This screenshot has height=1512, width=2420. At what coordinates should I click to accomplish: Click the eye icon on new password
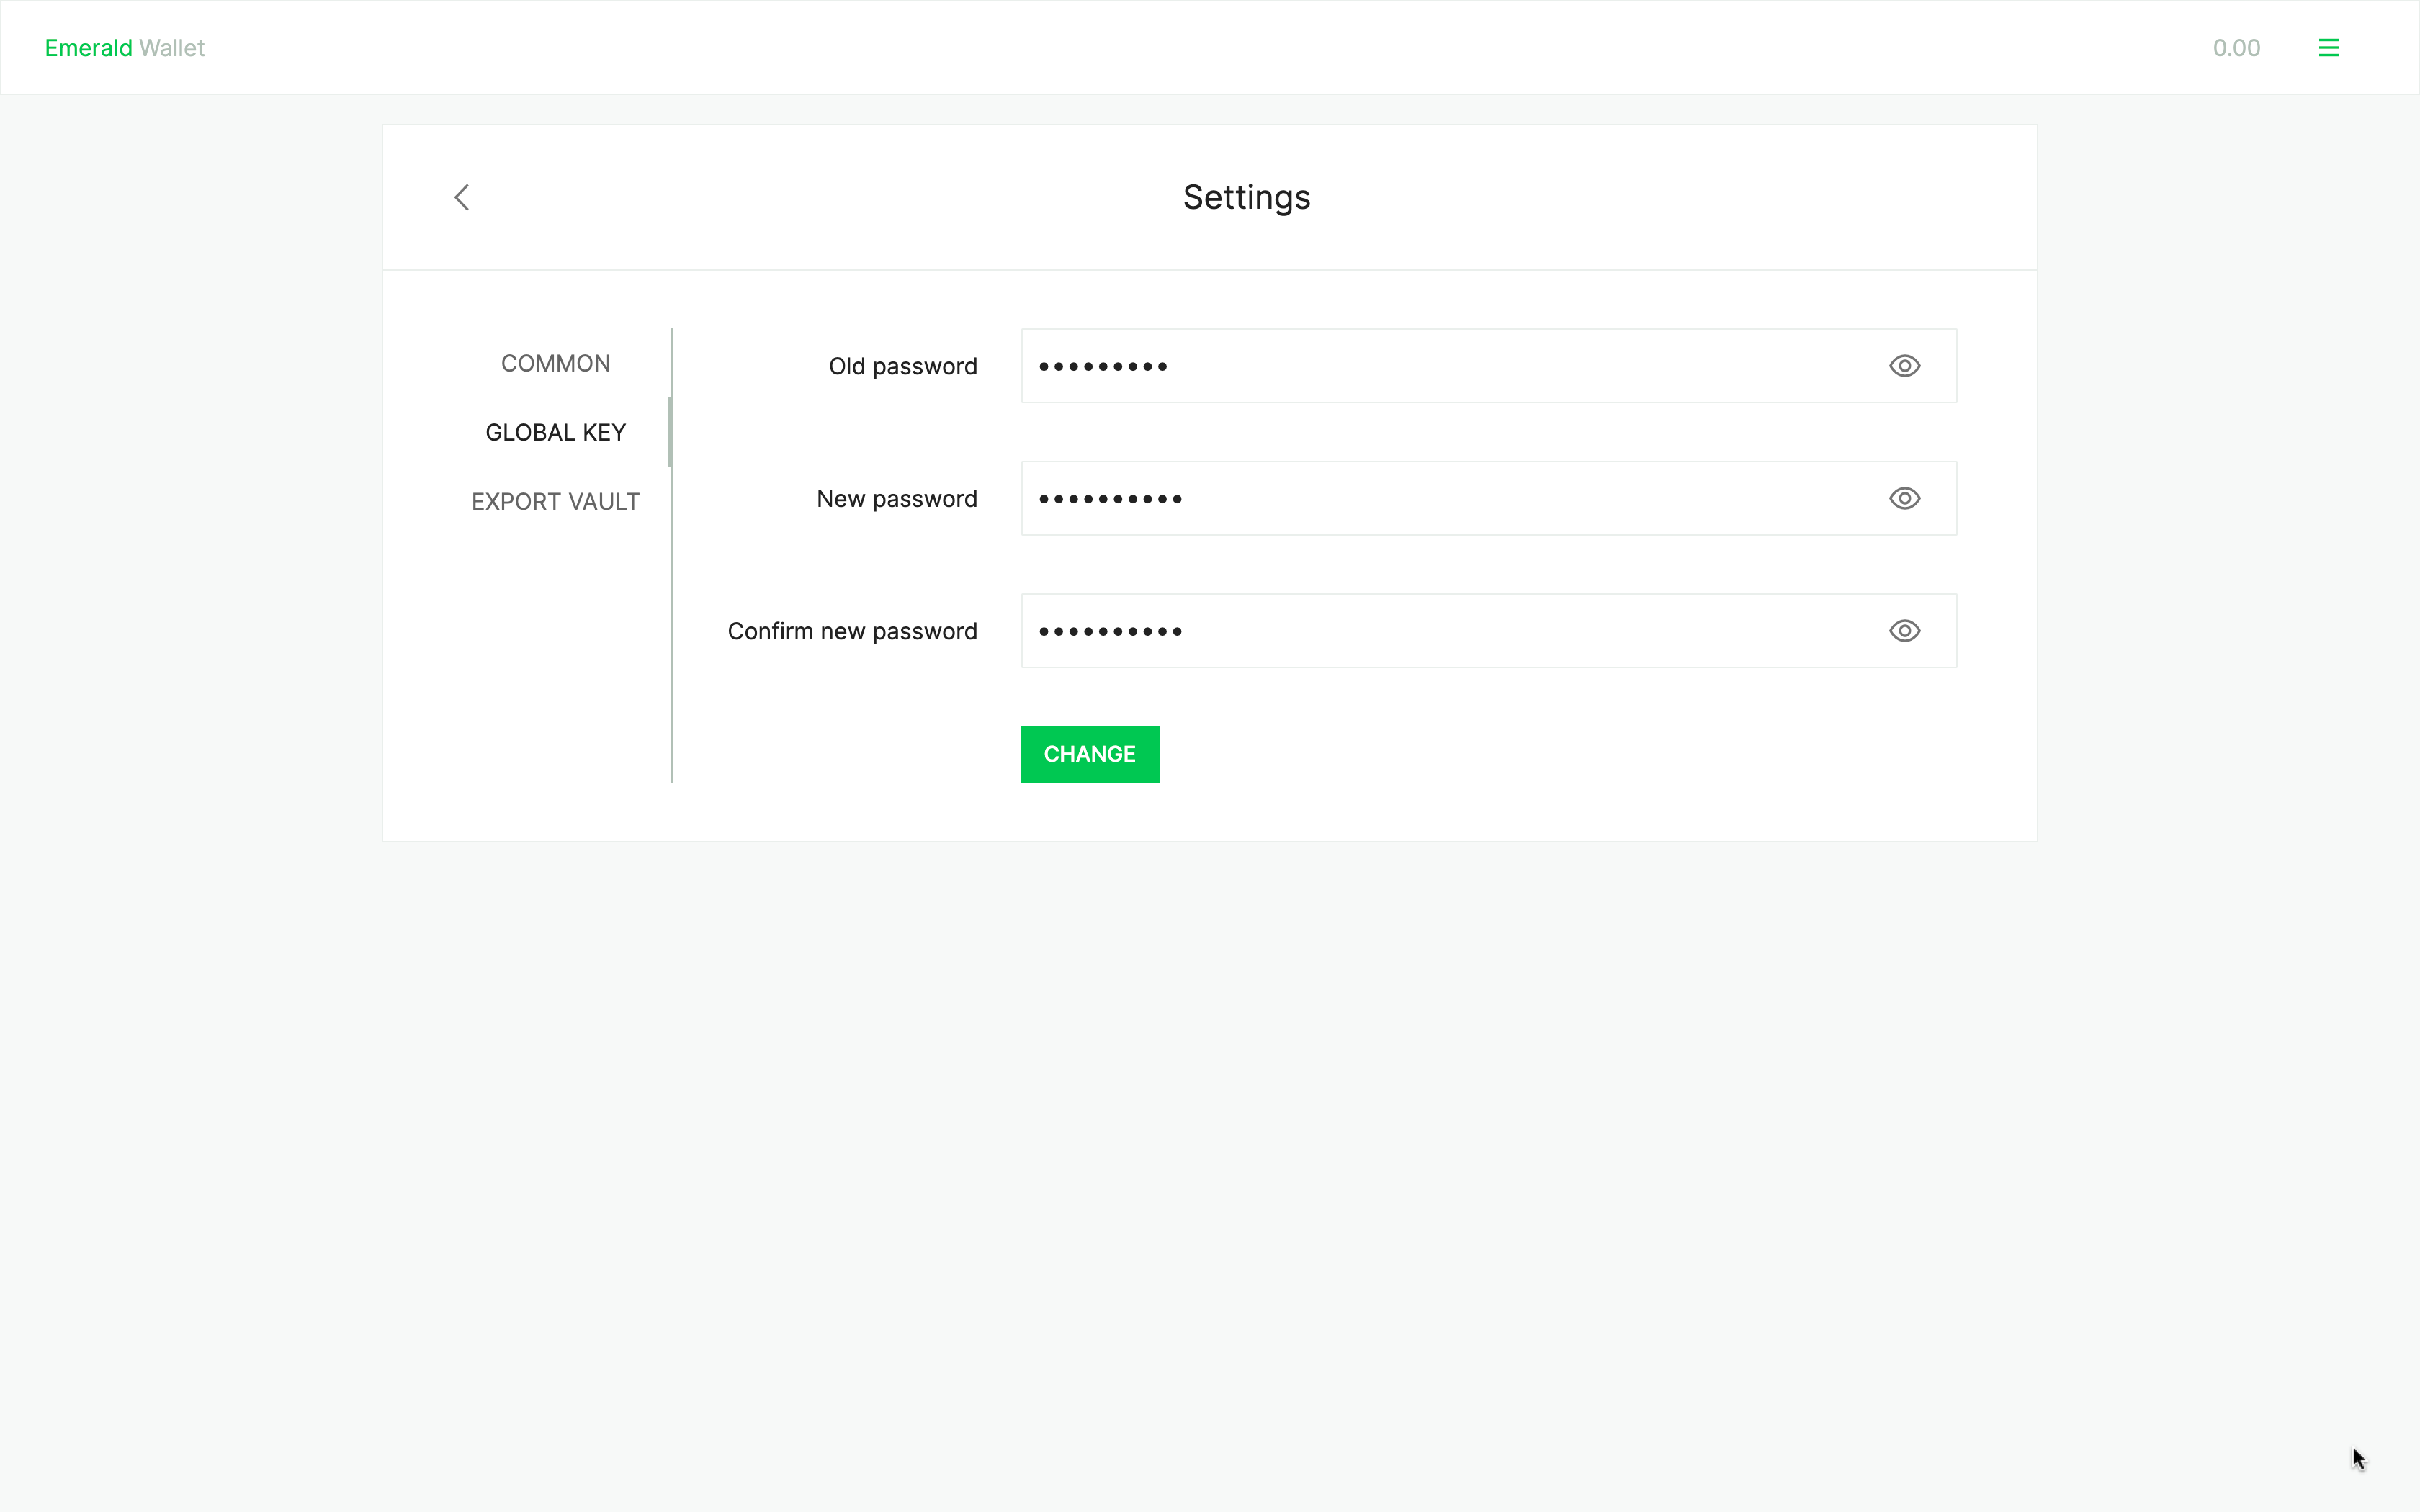[1904, 498]
